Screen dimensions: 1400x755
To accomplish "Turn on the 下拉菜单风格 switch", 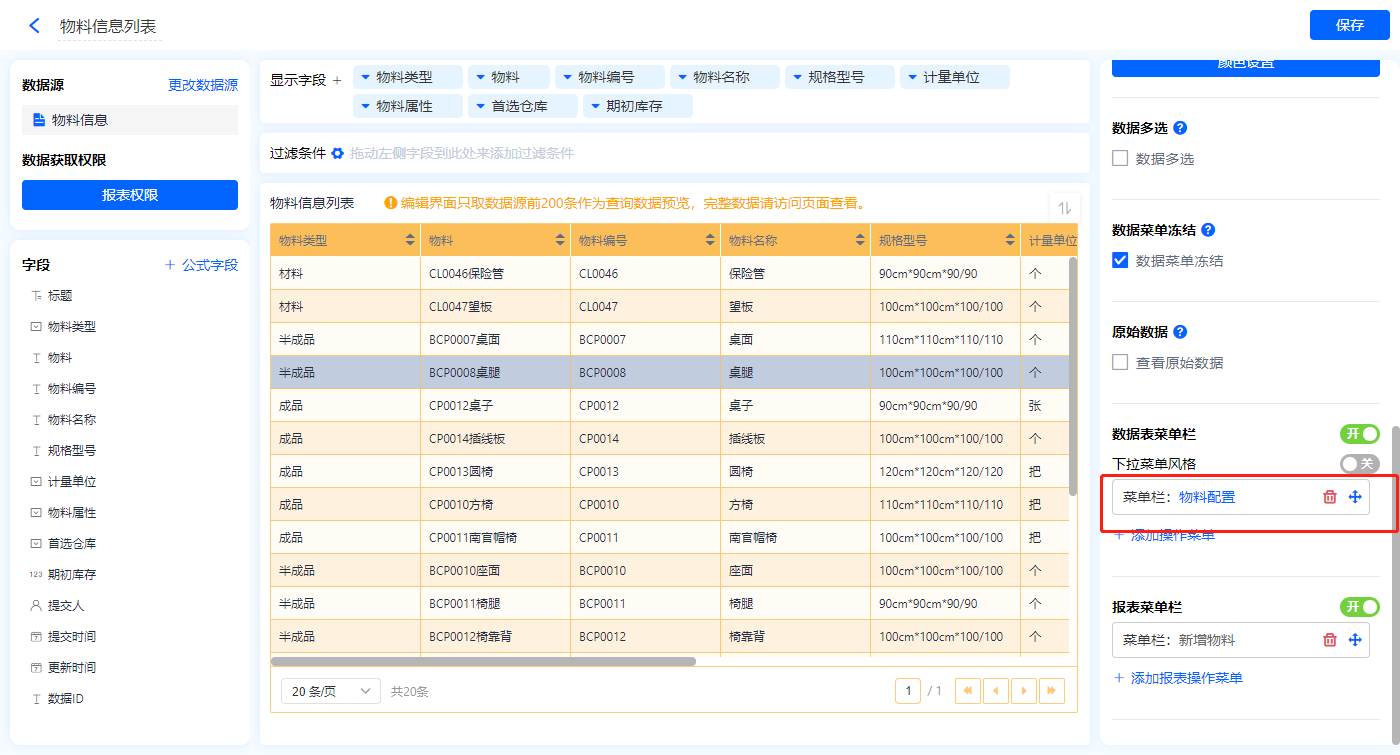I will coord(1359,464).
